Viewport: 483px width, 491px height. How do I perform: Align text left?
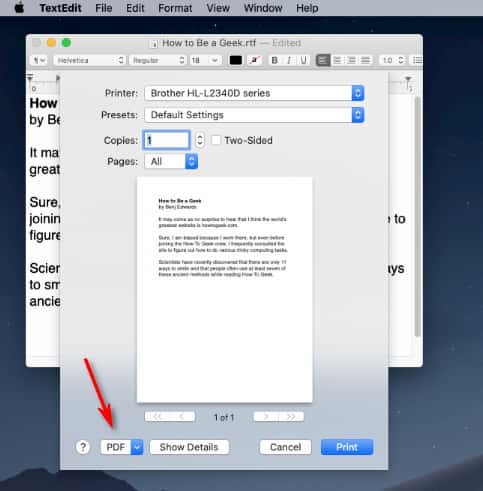pos(323,60)
